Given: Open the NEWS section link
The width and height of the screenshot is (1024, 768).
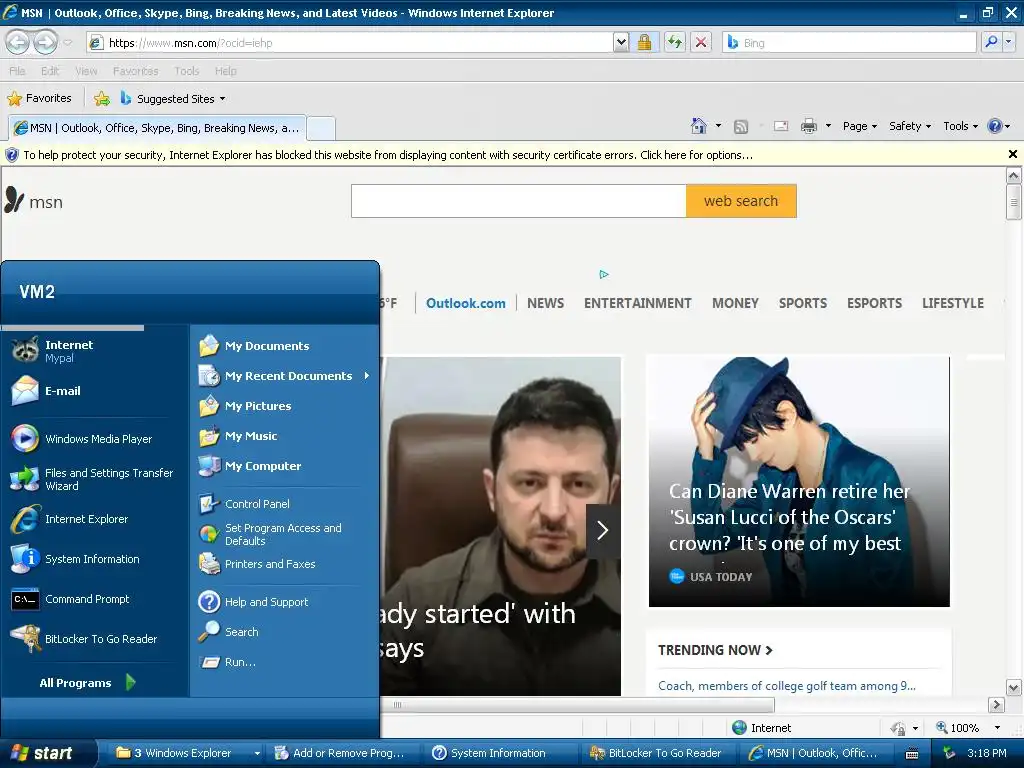Looking at the screenshot, I should pyautogui.click(x=545, y=303).
